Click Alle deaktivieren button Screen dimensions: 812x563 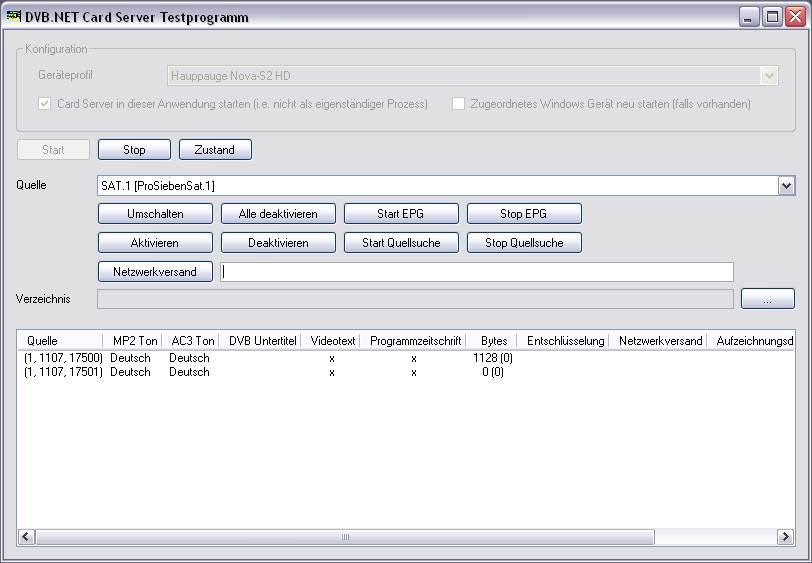(278, 214)
